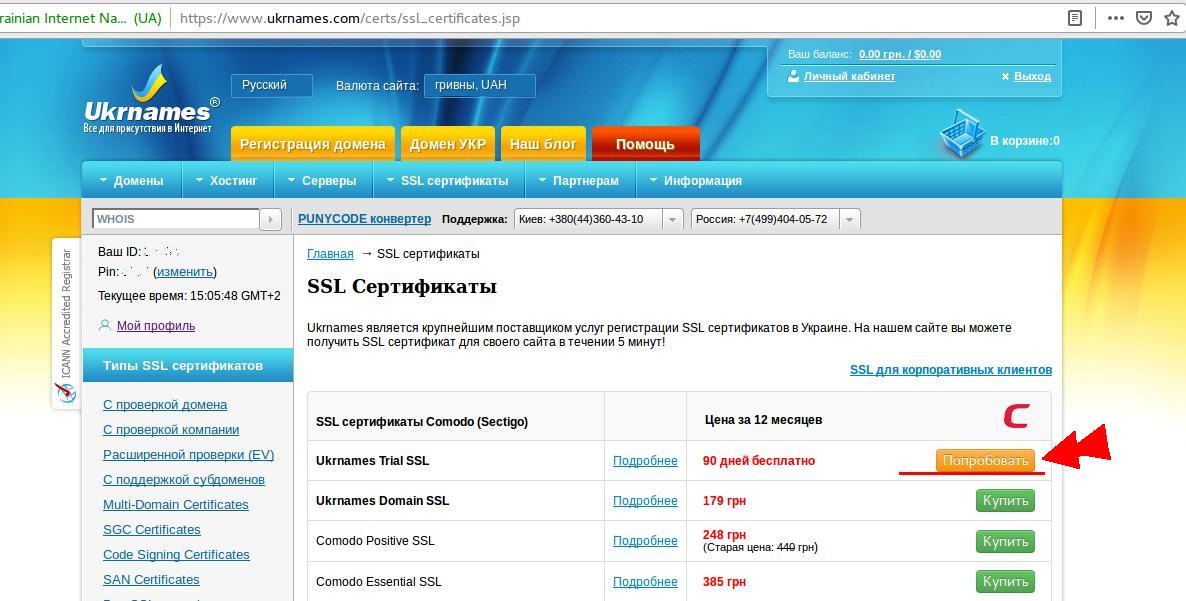Image resolution: width=1186 pixels, height=601 pixels.
Task: Click the ICANN Accredited Registrar badge
Action: pos(67,323)
